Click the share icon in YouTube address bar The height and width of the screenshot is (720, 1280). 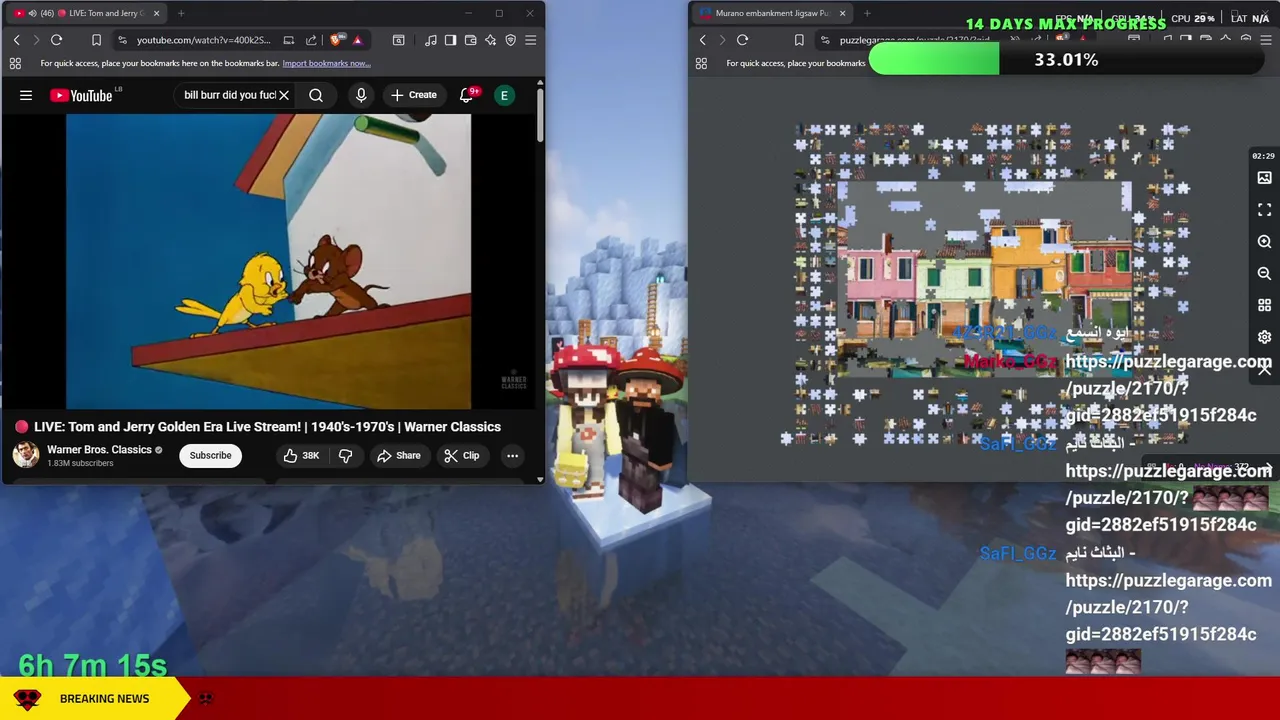[x=311, y=40]
